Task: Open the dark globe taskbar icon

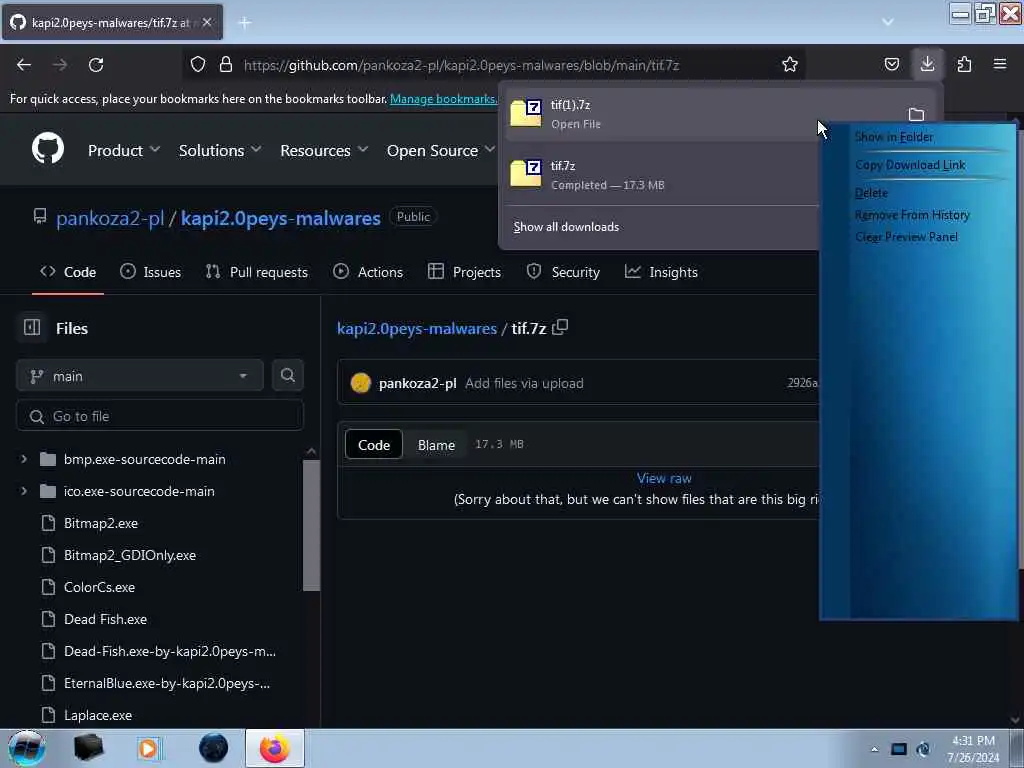Action: click(214, 748)
